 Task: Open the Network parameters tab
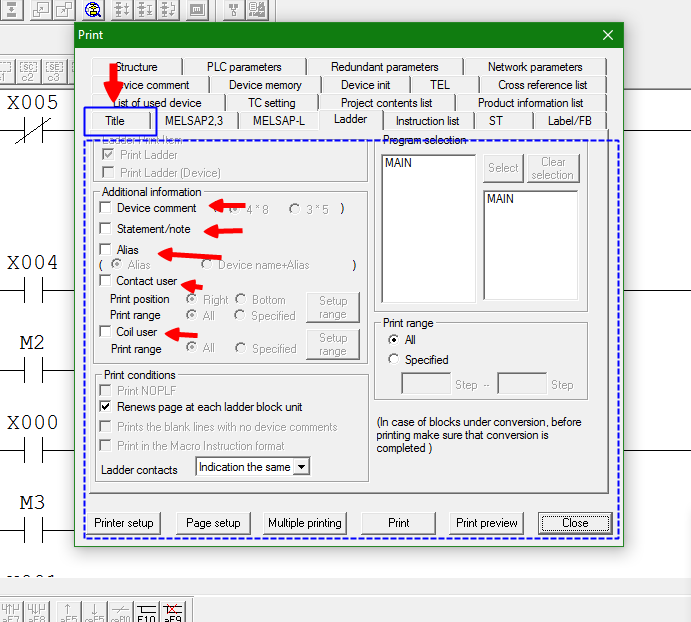coord(535,67)
